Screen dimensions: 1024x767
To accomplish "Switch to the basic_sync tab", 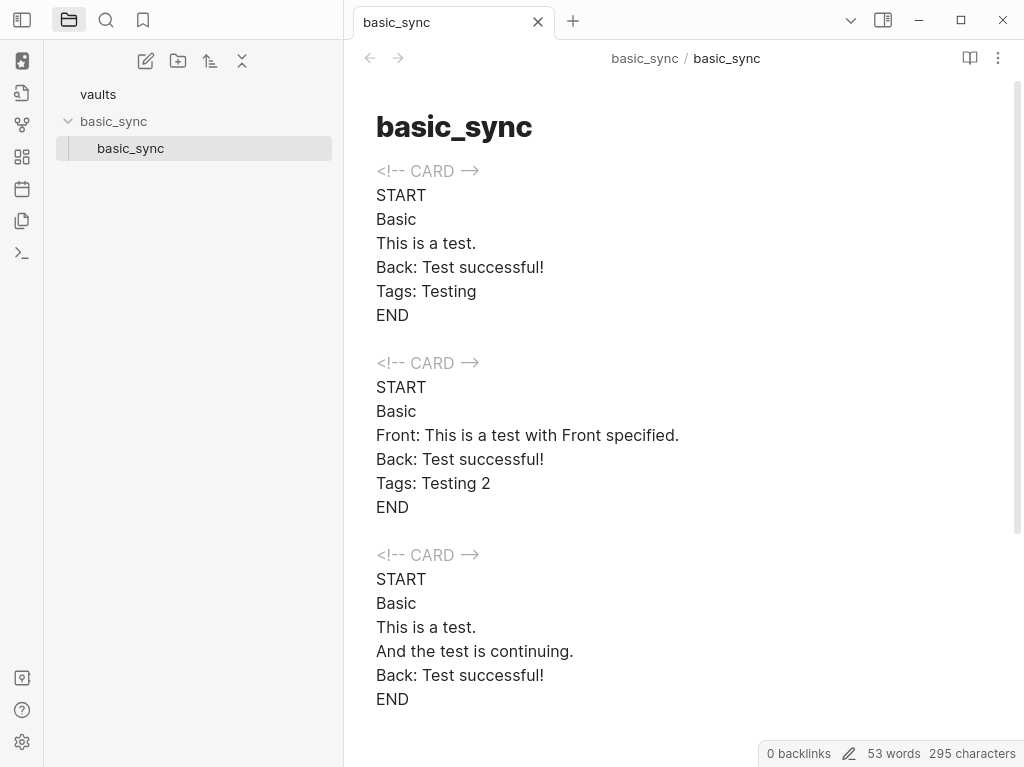I will pyautogui.click(x=440, y=22).
